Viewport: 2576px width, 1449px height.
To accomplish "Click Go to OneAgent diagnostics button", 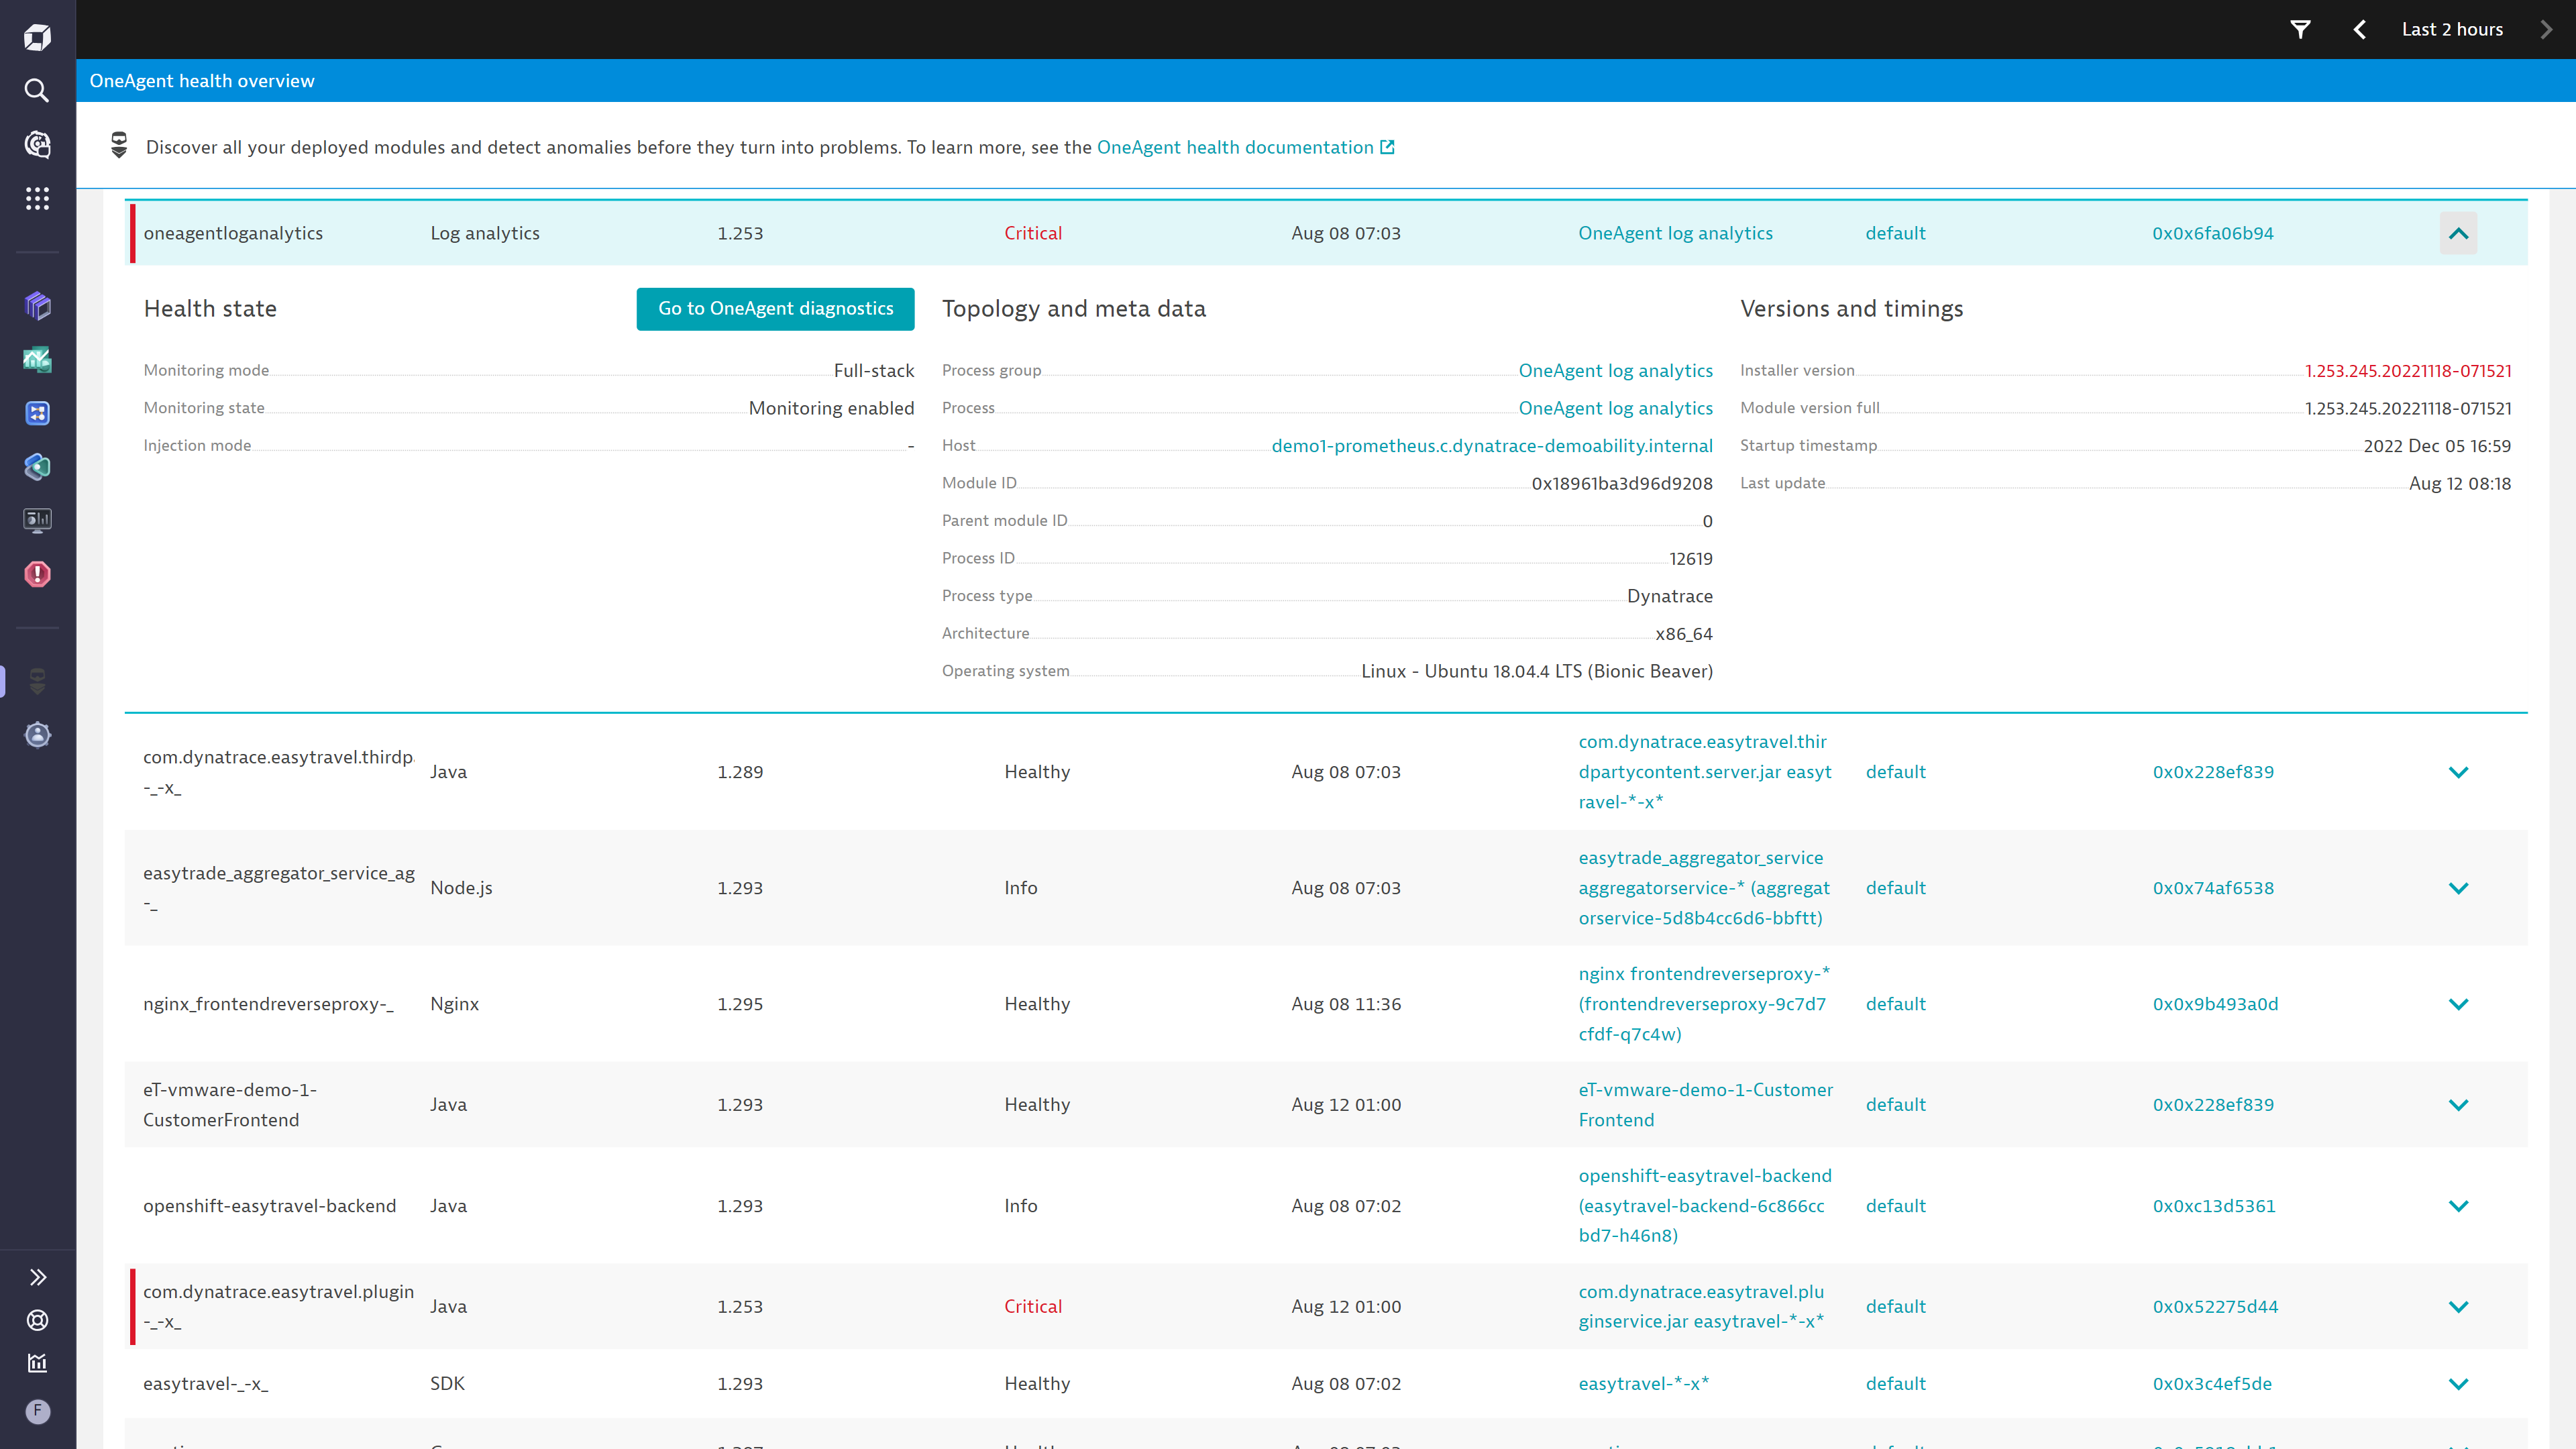I will tap(775, 308).
